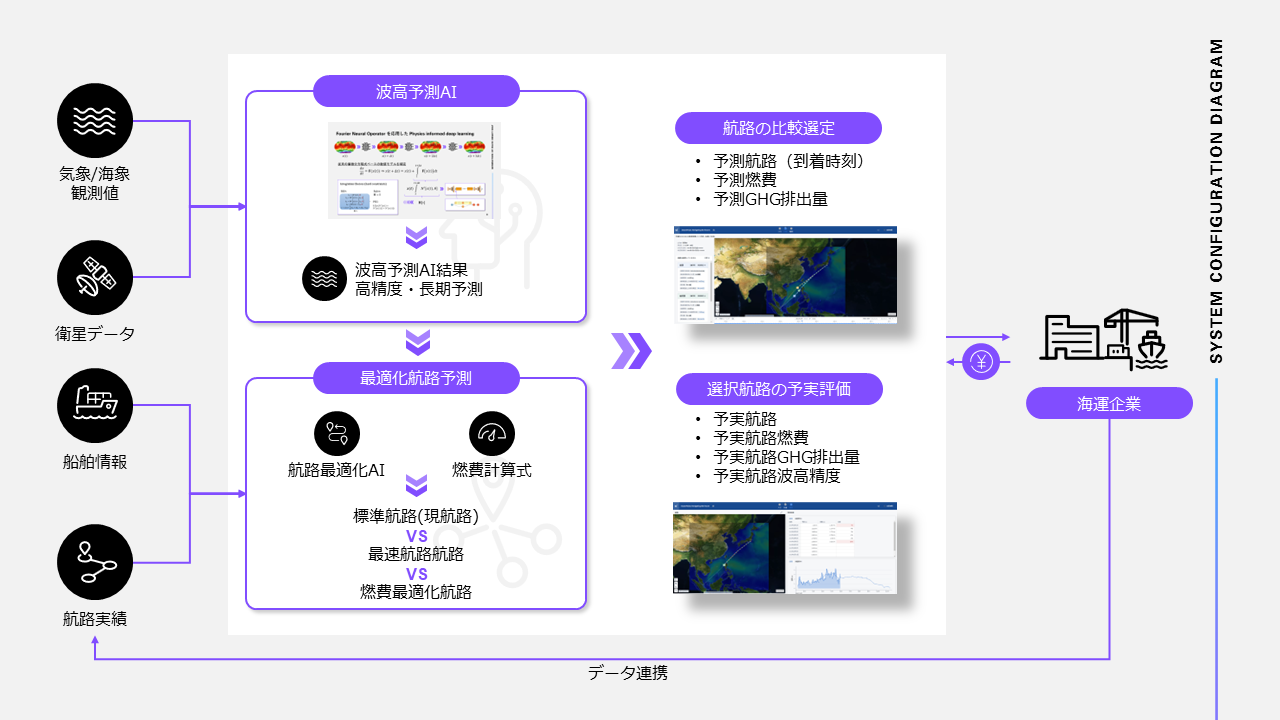The width and height of the screenshot is (1280, 720).
Task: Click the 燃費計算式 gauge icon
Action: click(491, 434)
